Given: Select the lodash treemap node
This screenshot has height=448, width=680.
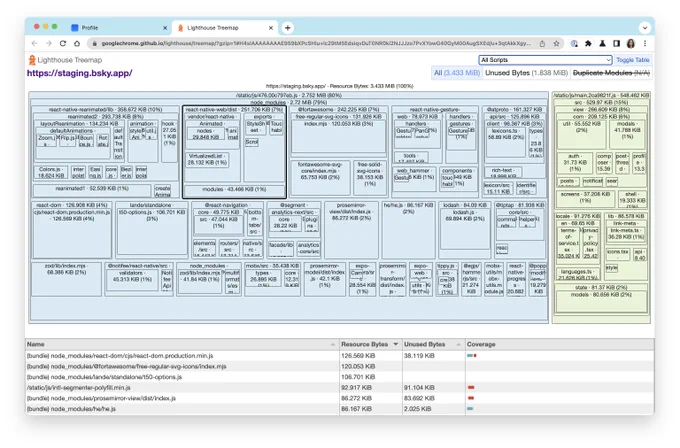Looking at the screenshot, I should [x=464, y=205].
